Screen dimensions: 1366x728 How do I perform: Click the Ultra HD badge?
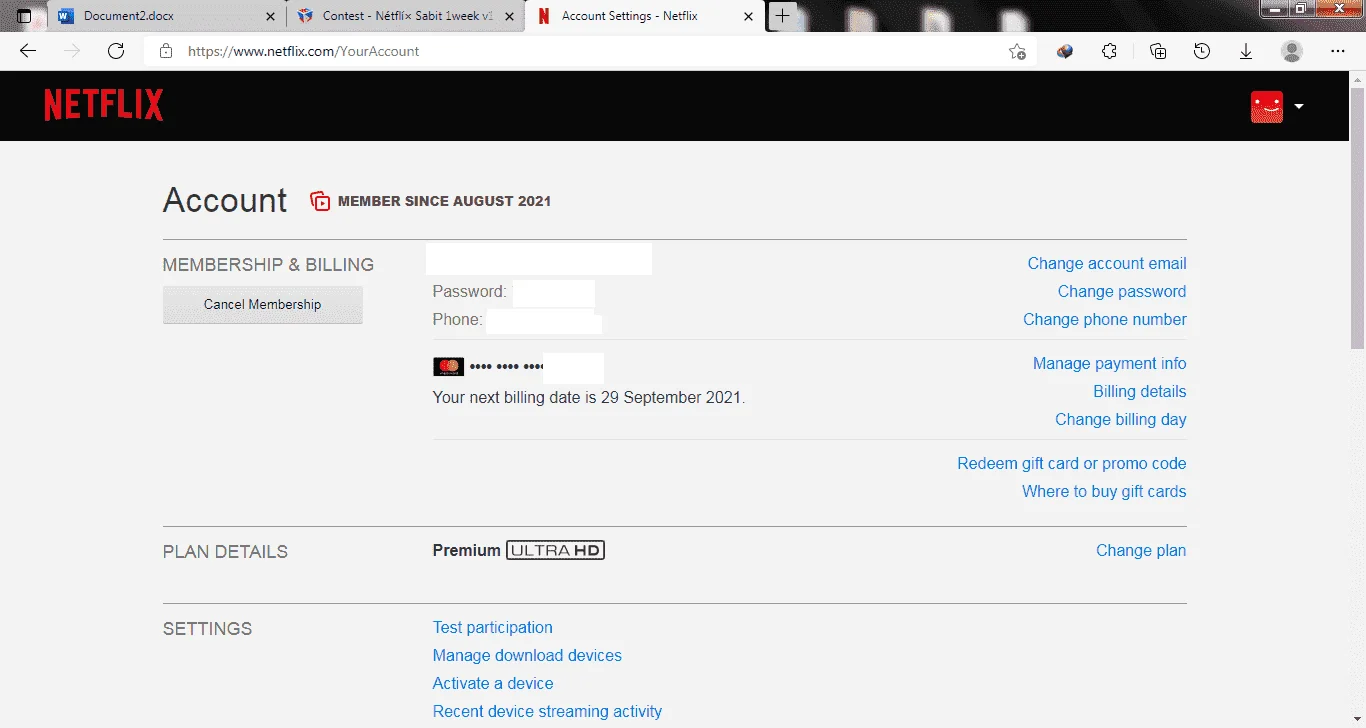[x=556, y=550]
